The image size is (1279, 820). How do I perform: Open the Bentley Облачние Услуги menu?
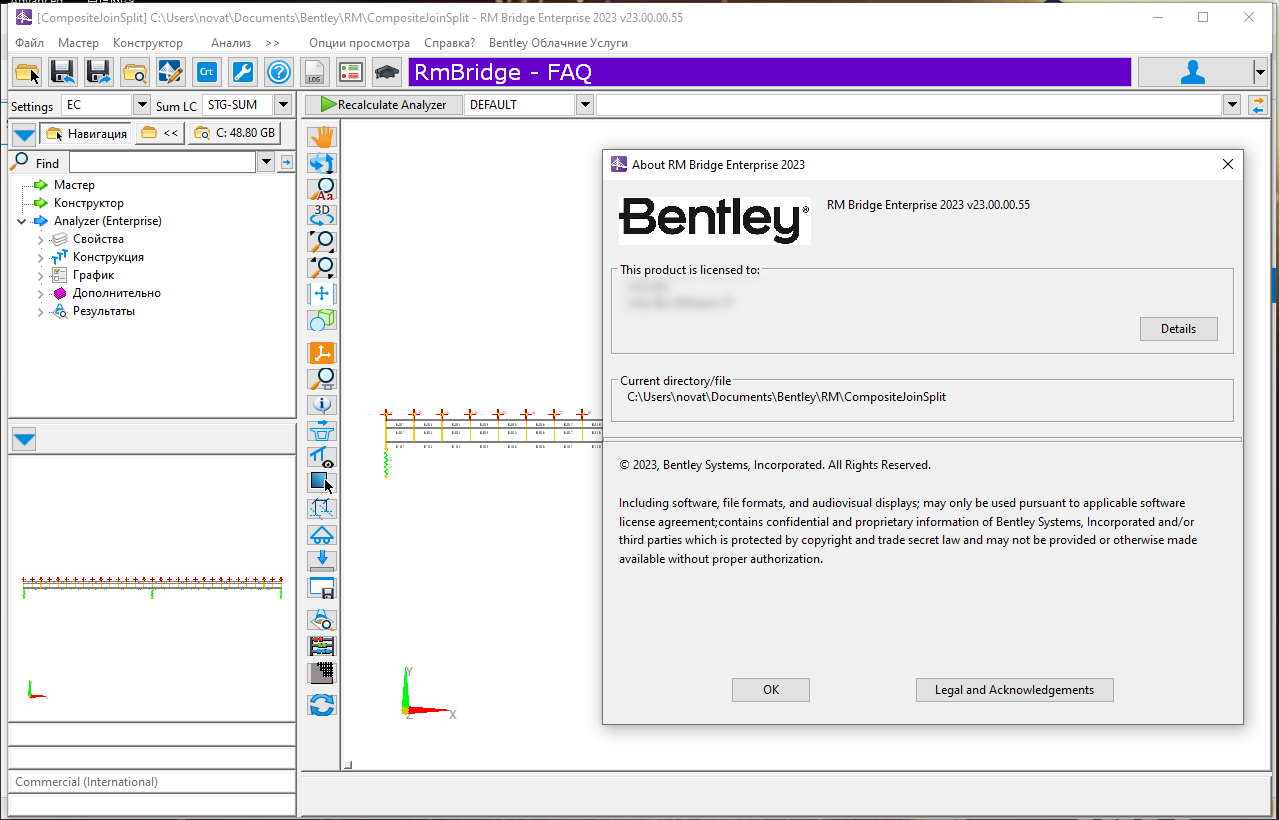(558, 43)
